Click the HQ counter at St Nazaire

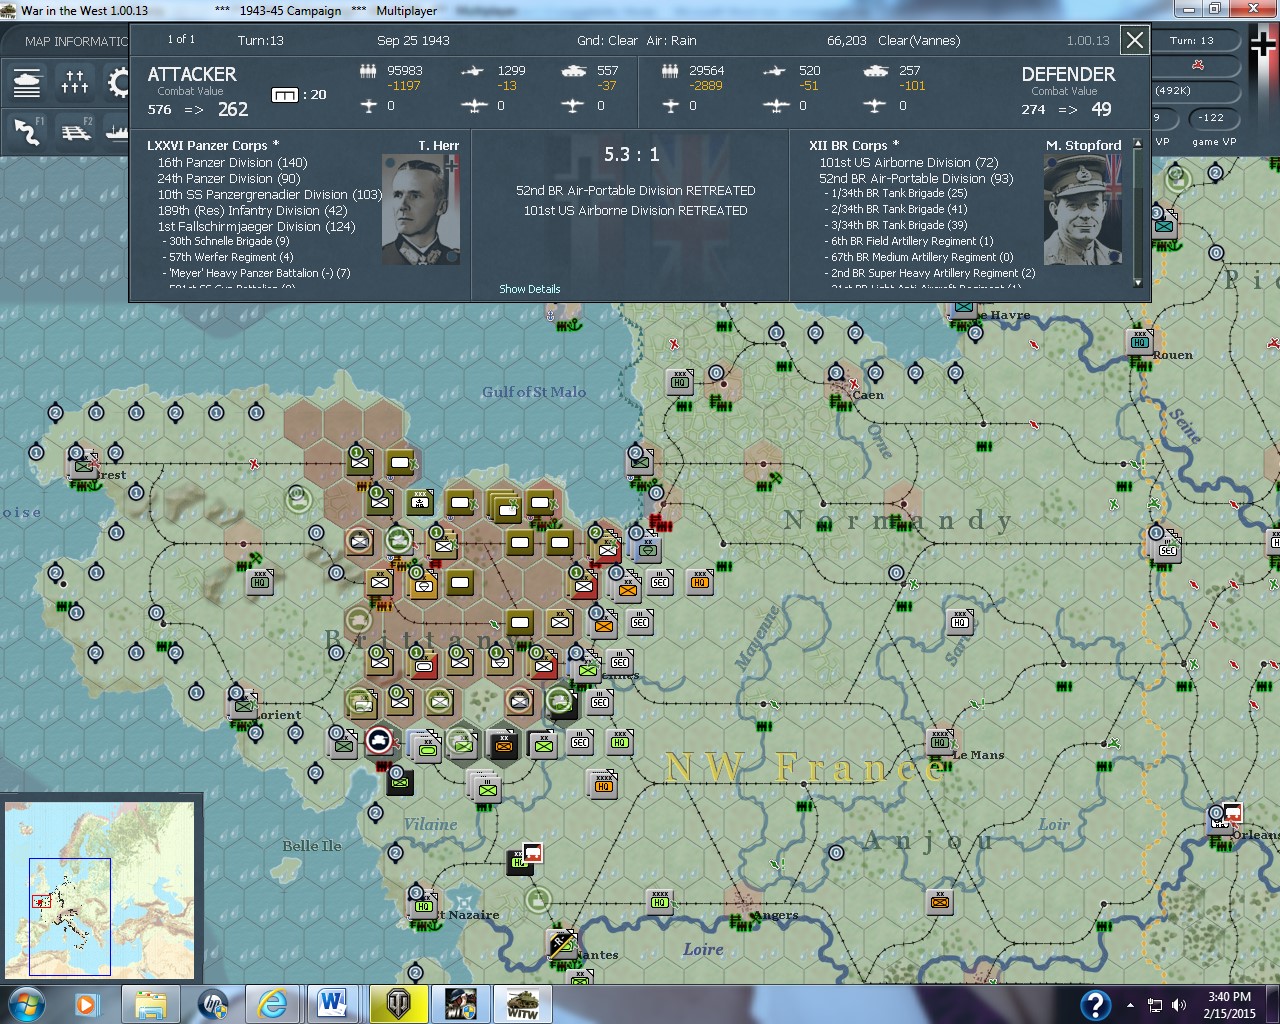pos(423,906)
